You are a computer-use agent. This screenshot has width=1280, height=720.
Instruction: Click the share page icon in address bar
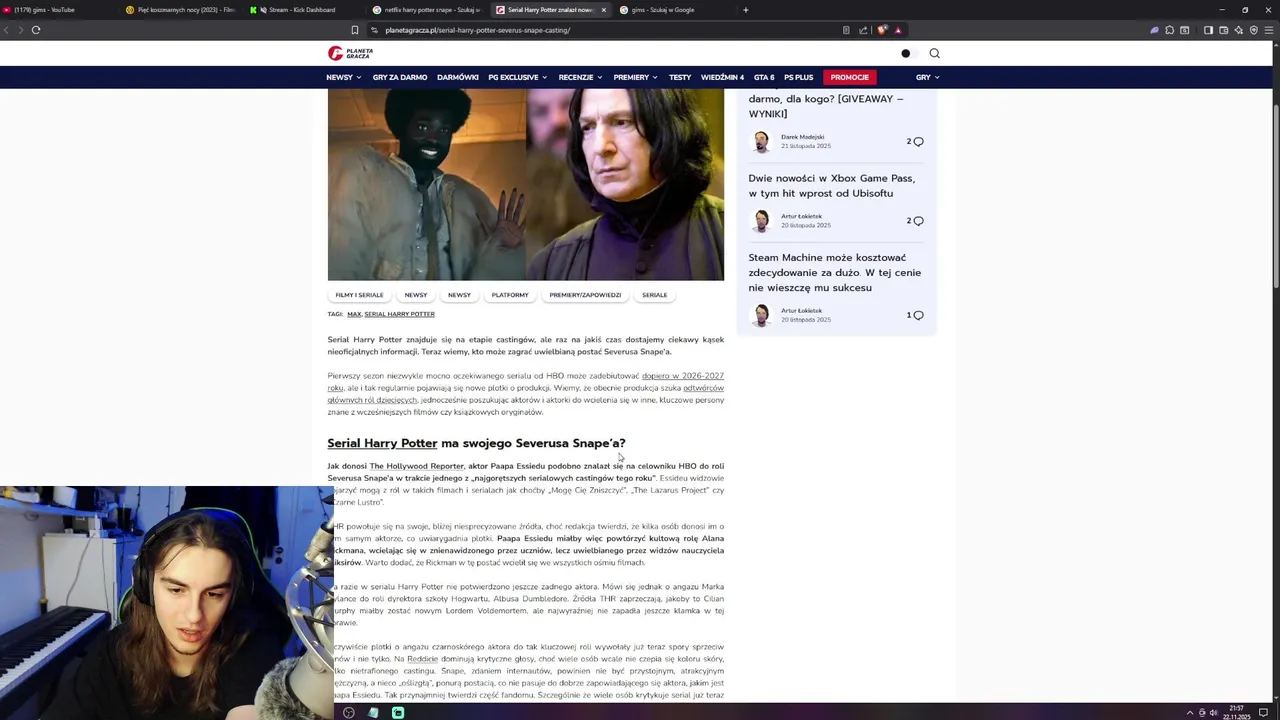pyautogui.click(x=863, y=30)
